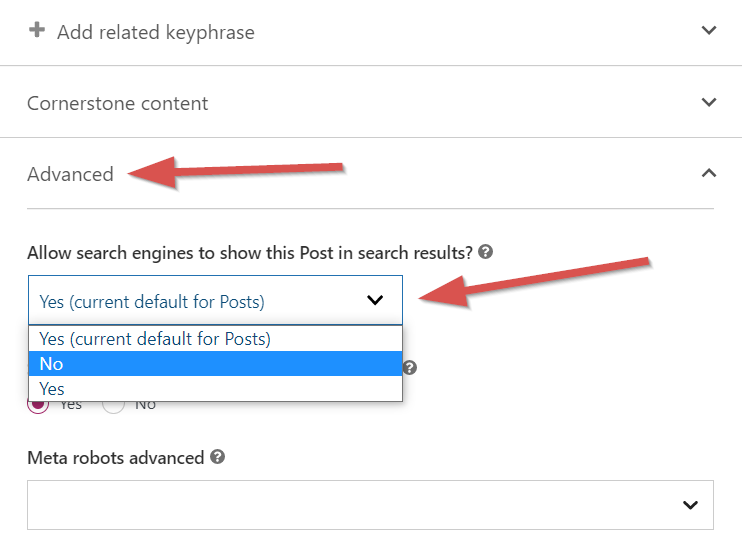742x554 pixels.
Task: Click the Cornerstone content heading
Action: (x=118, y=103)
